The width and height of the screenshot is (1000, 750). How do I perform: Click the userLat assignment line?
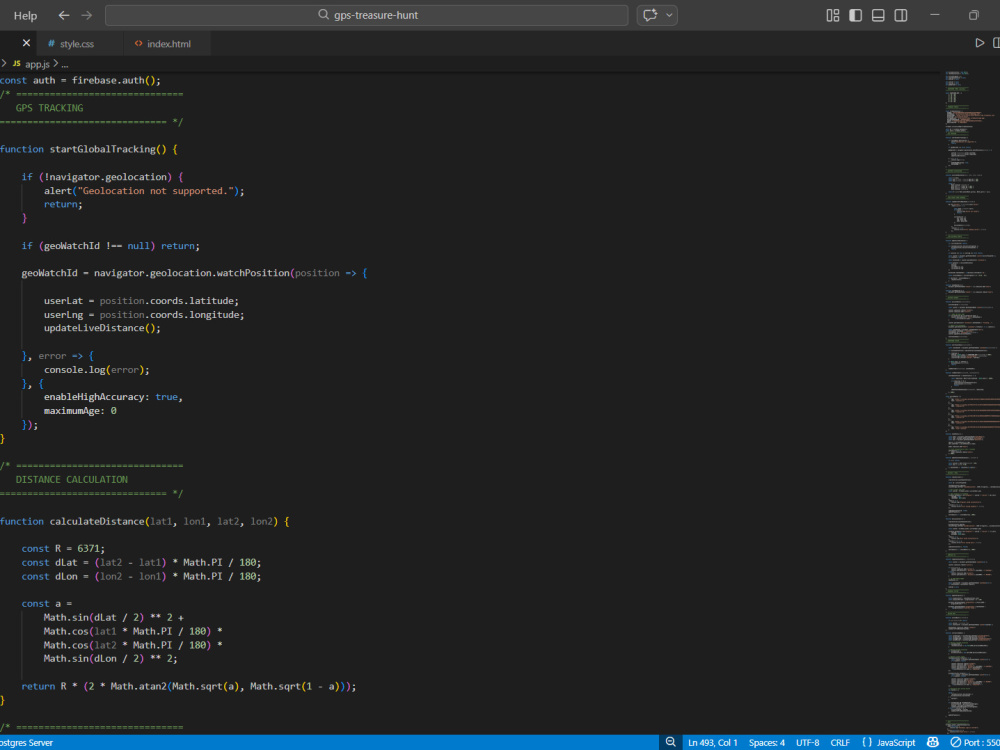click(x=142, y=301)
